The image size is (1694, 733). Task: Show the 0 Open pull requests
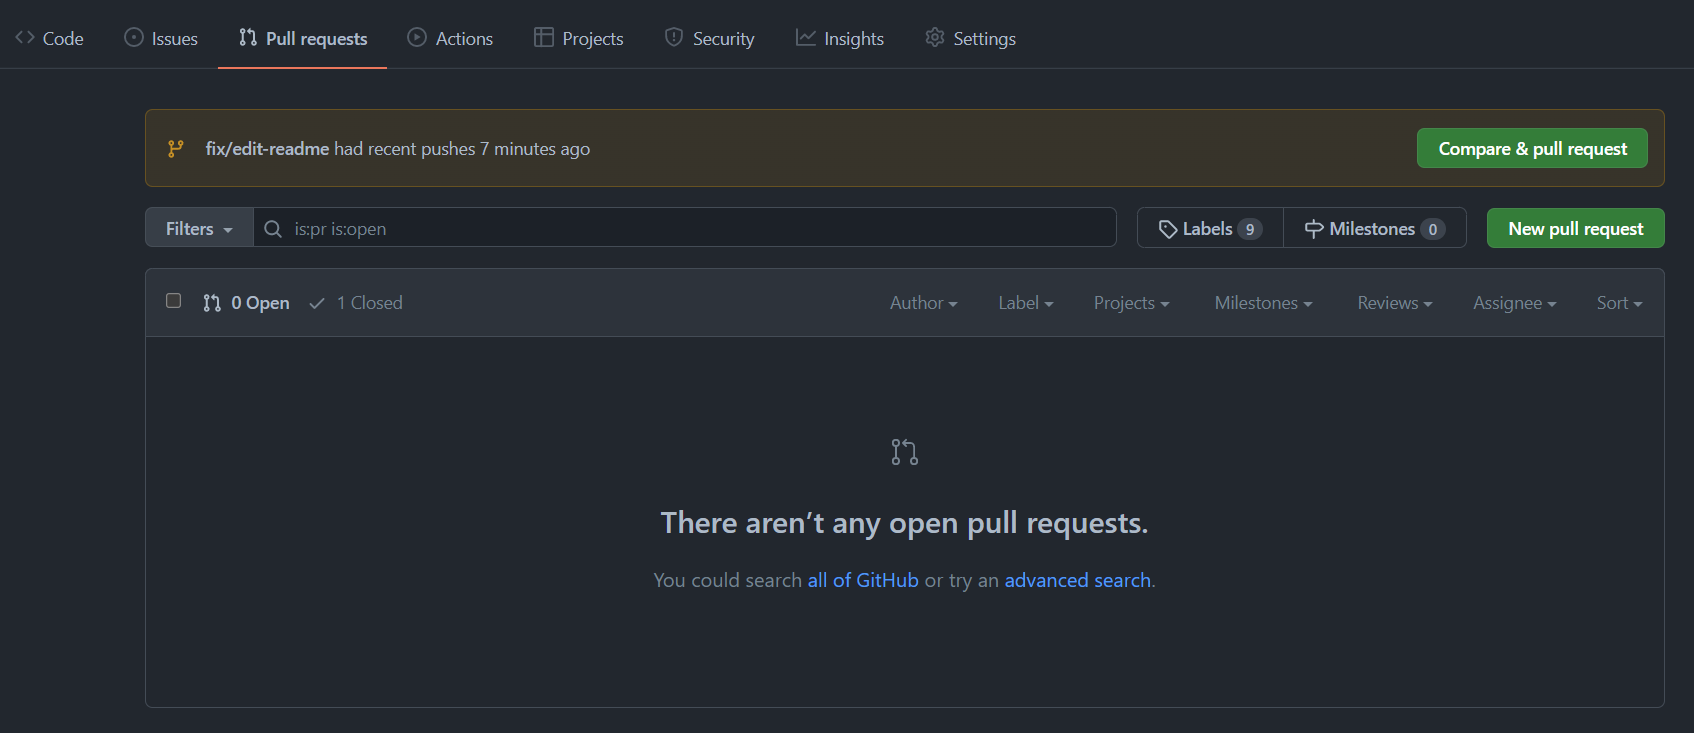246,303
